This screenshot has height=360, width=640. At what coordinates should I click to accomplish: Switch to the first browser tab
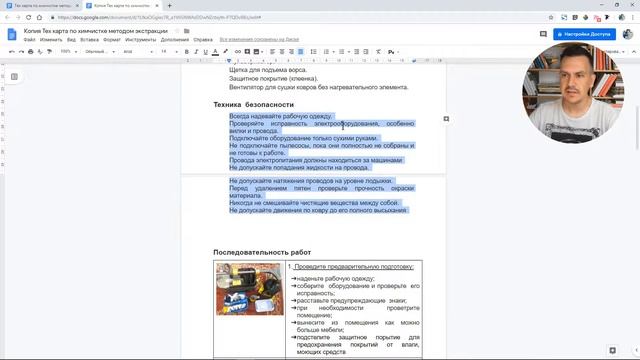point(42,6)
